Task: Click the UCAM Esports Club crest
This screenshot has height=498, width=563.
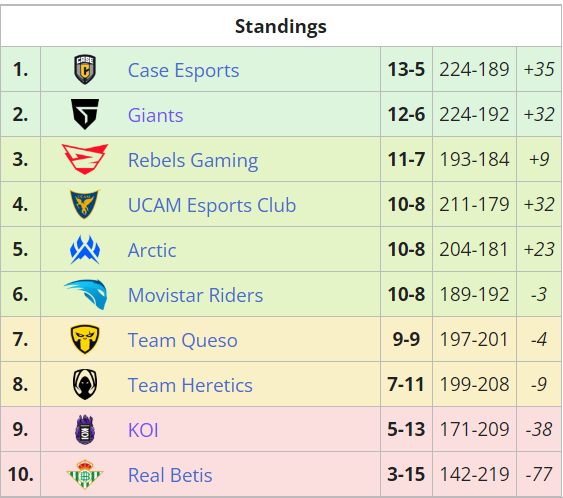Action: [85, 204]
